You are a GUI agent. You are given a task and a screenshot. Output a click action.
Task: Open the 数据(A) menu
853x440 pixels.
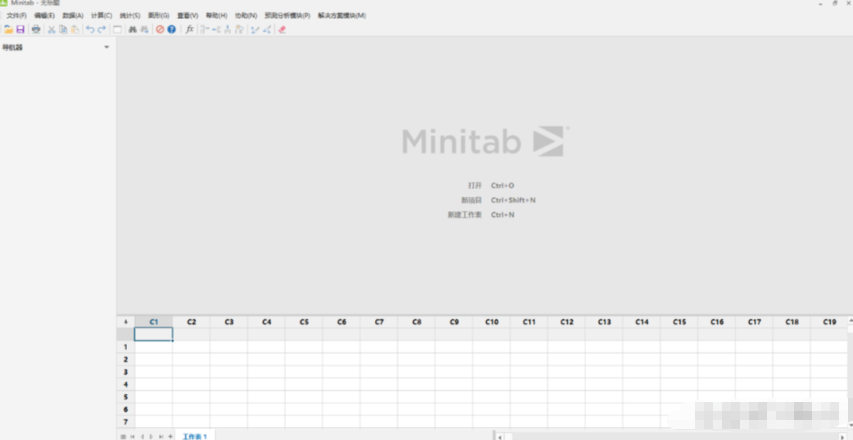73,16
